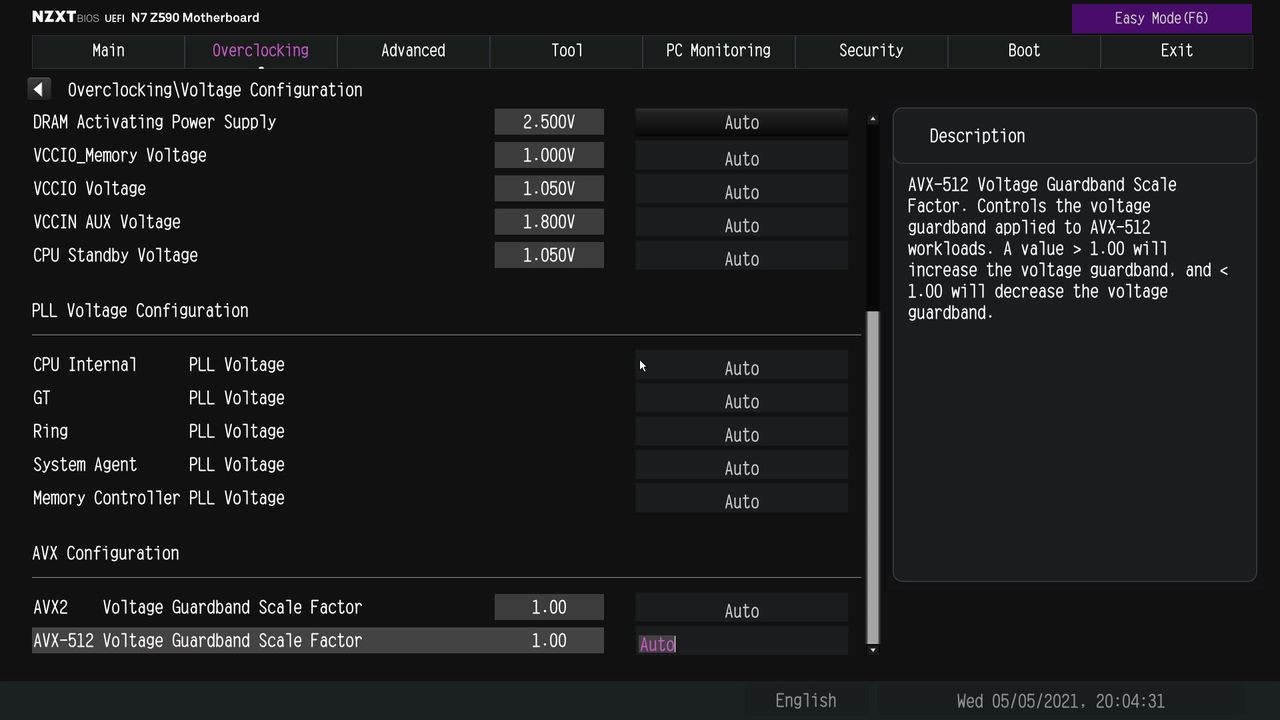Image resolution: width=1280 pixels, height=720 pixels.
Task: Go back using the left arrow icon
Action: [x=38, y=89]
